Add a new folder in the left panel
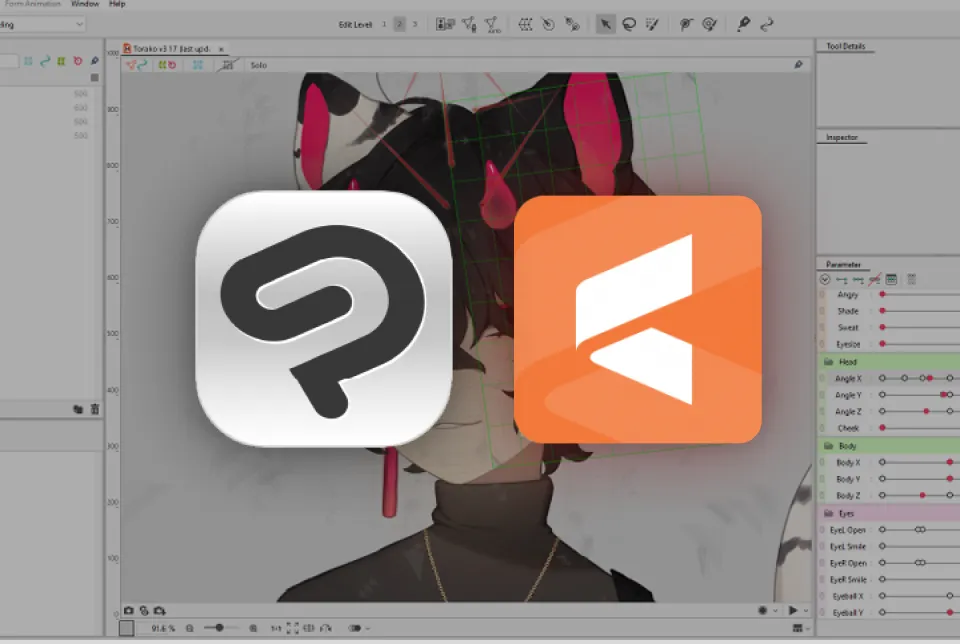Viewport: 960px width, 644px height. click(x=78, y=409)
